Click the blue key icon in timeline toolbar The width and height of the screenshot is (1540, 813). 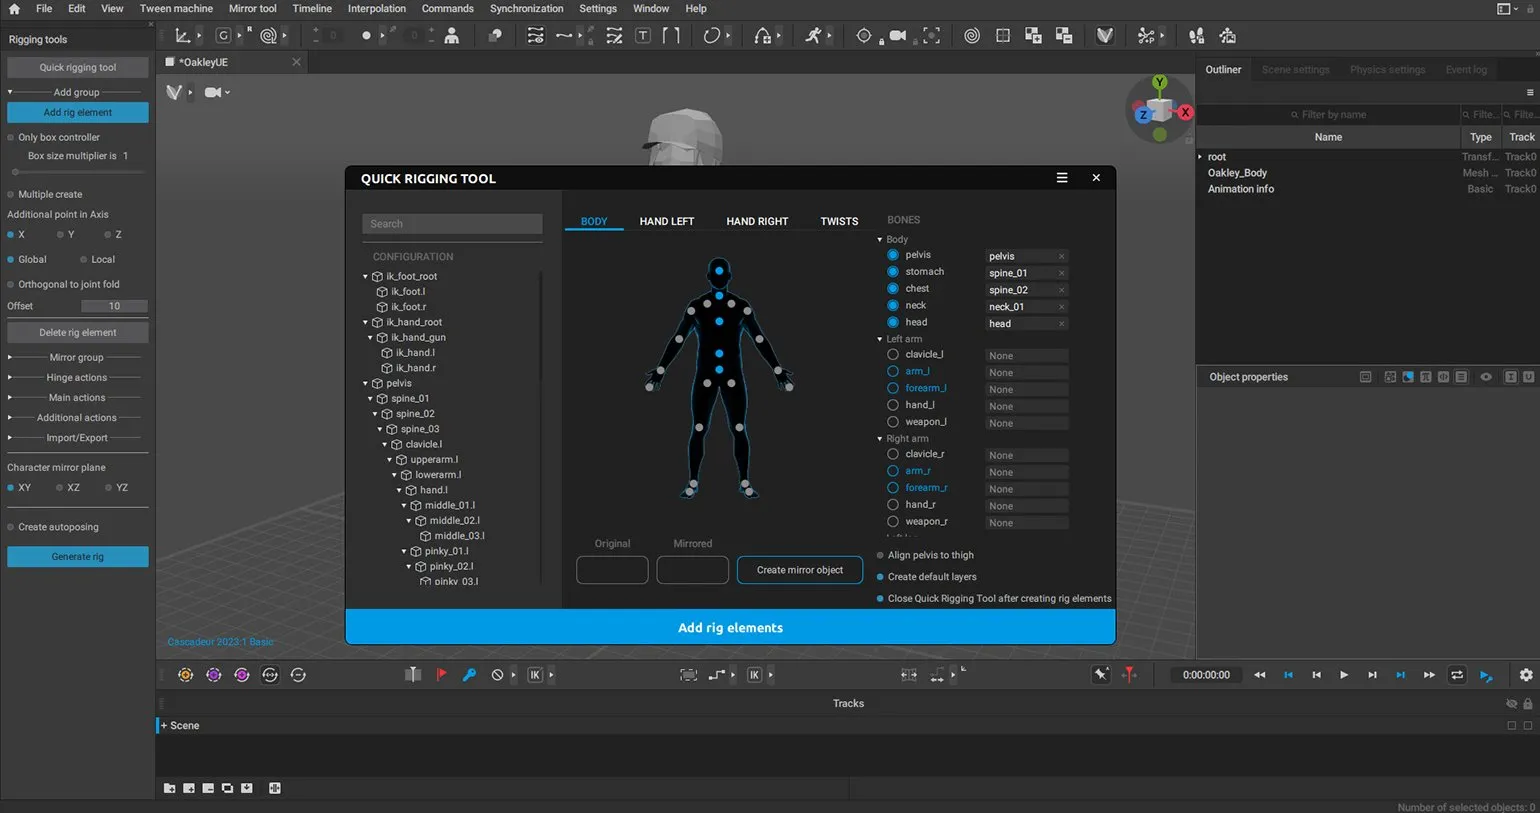[469, 675]
